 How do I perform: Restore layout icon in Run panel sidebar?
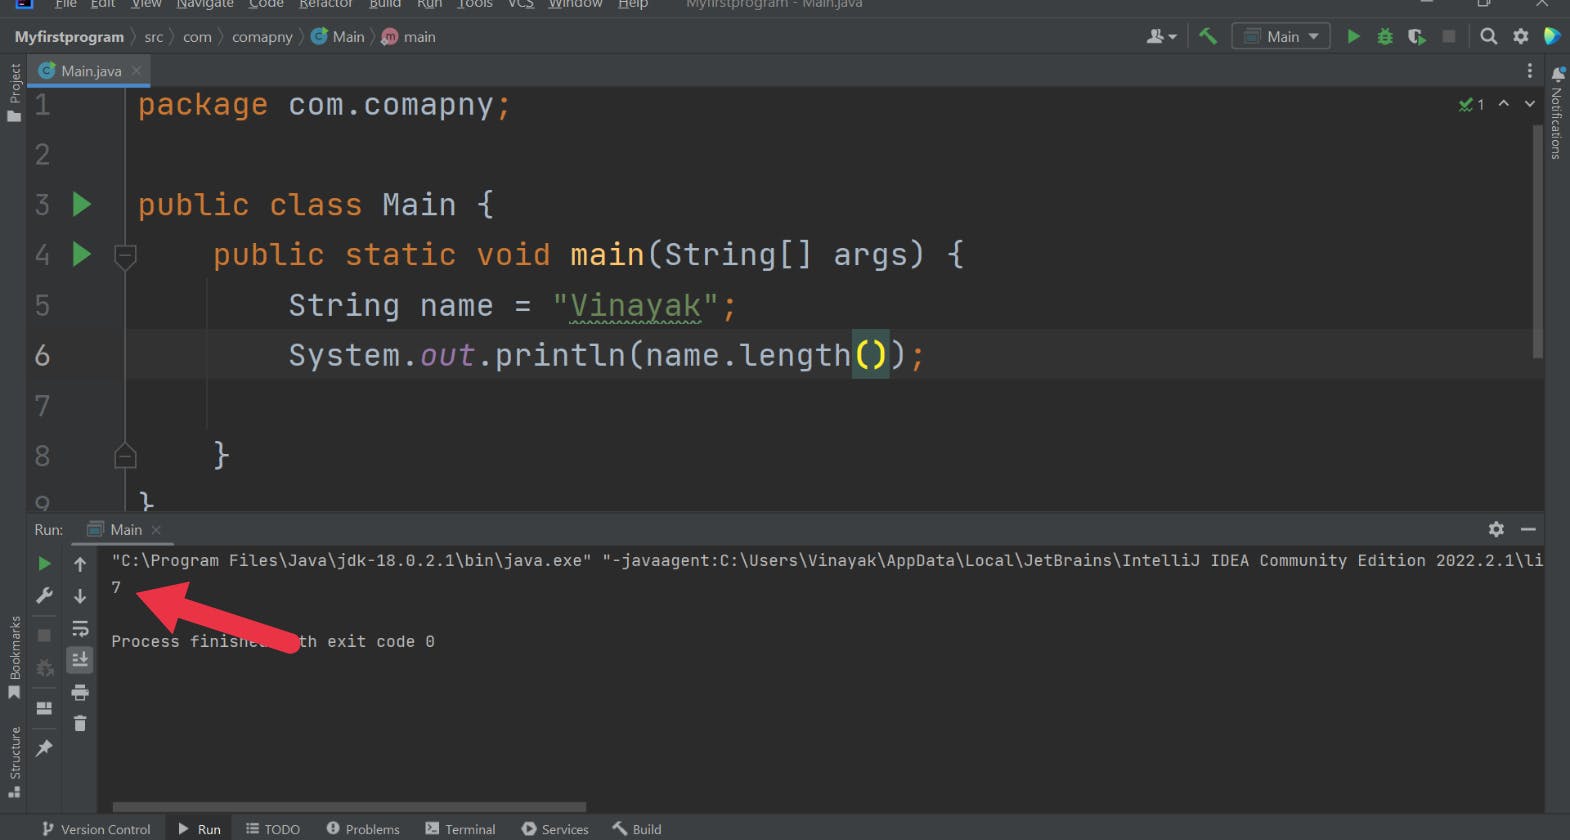(x=44, y=708)
